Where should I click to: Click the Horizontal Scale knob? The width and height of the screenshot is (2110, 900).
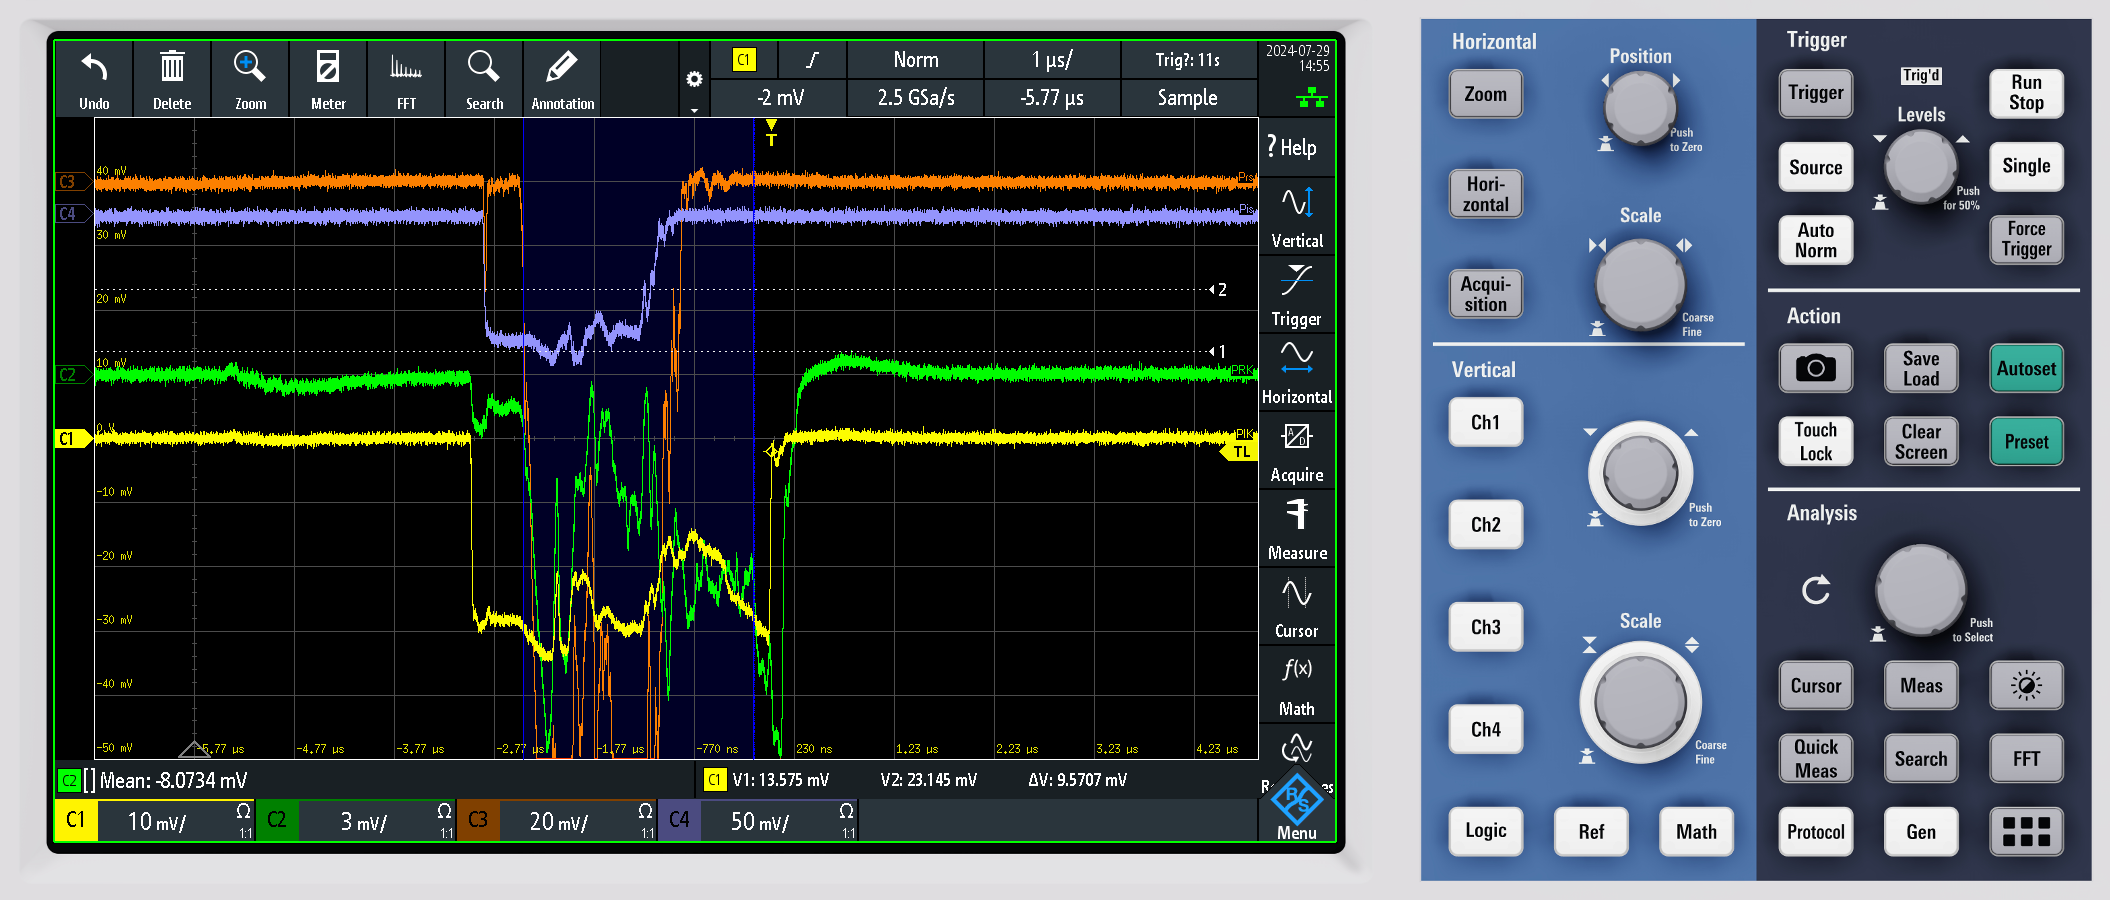[x=1640, y=285]
